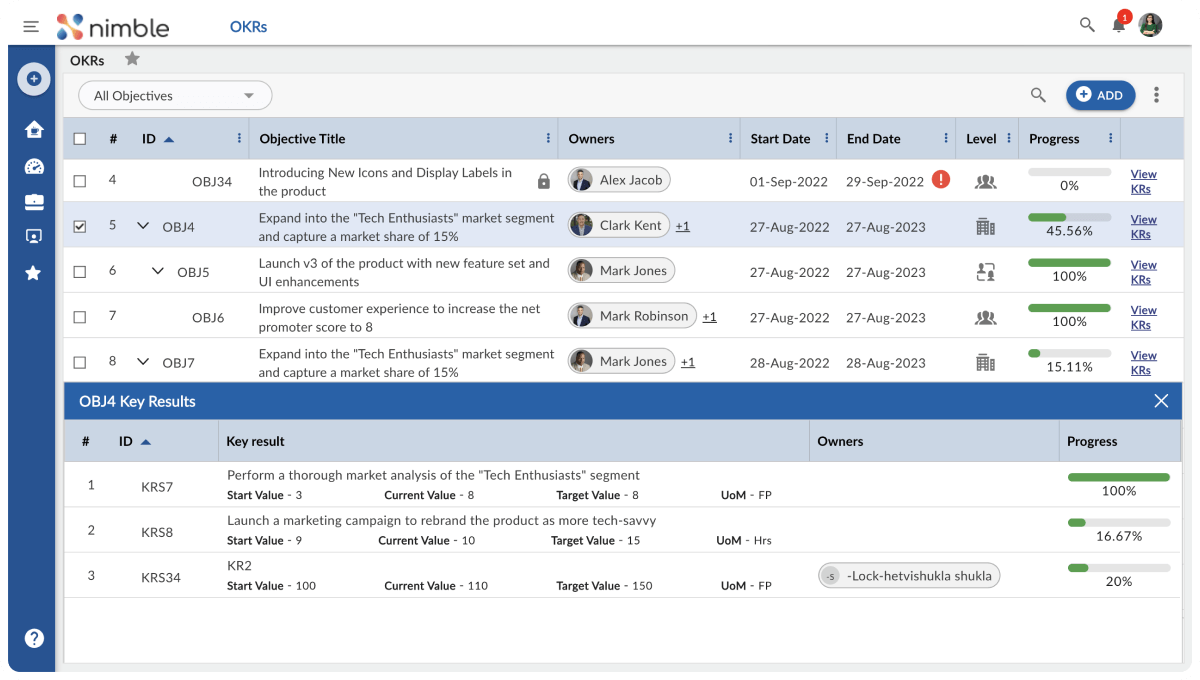Open the hamburger navigation menu
The image size is (1200, 680).
tap(31, 26)
